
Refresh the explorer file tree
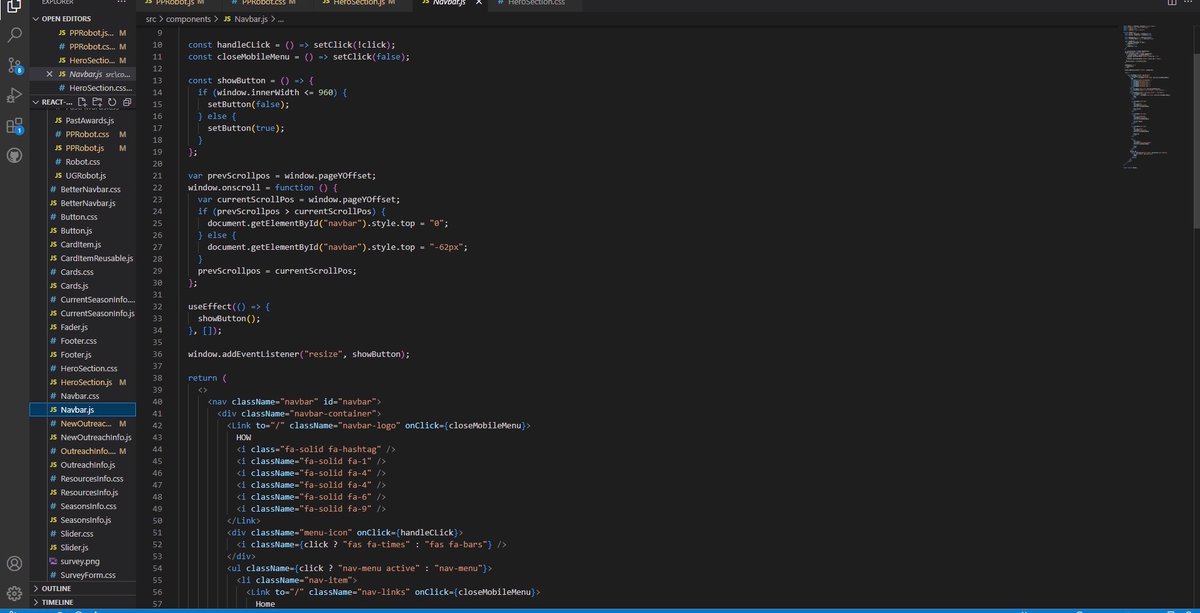pyautogui.click(x=111, y=102)
